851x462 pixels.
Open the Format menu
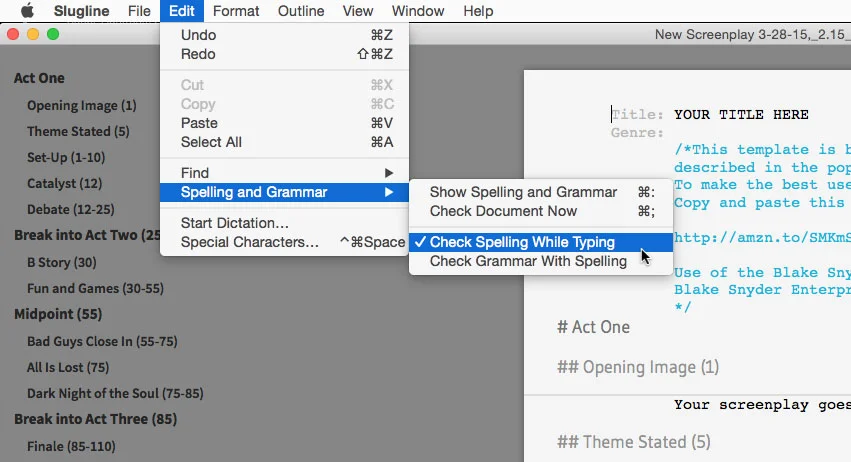coord(236,11)
